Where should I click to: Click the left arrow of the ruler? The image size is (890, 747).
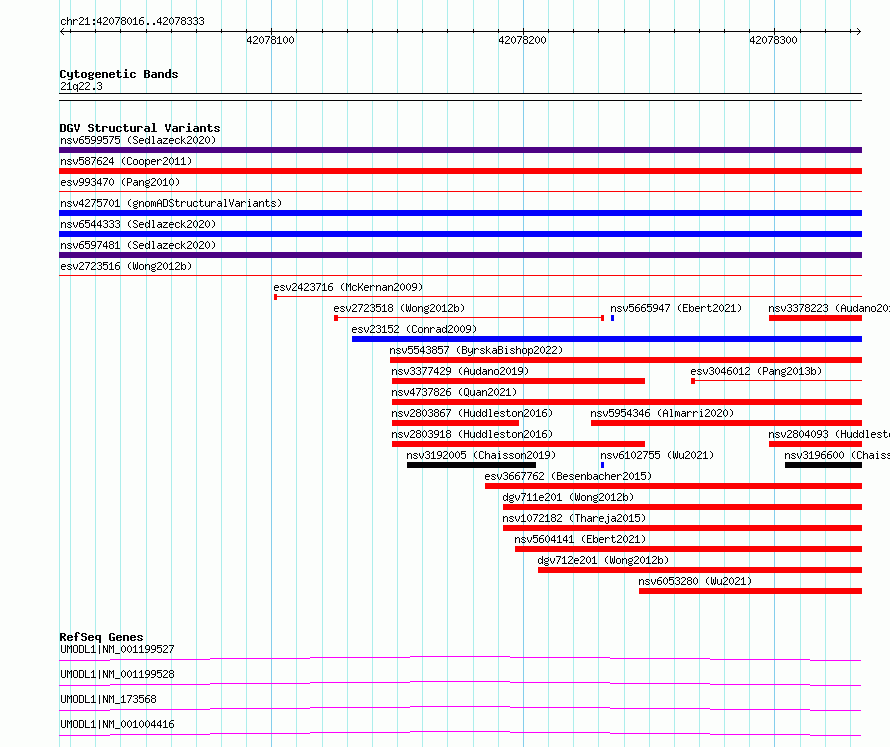(63, 31)
